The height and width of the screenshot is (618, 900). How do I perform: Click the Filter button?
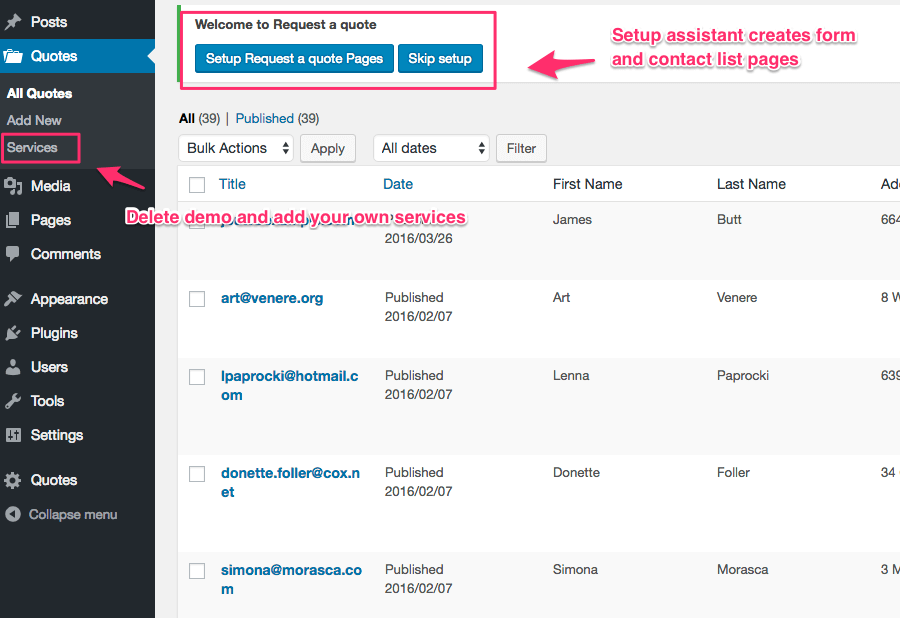click(x=521, y=148)
